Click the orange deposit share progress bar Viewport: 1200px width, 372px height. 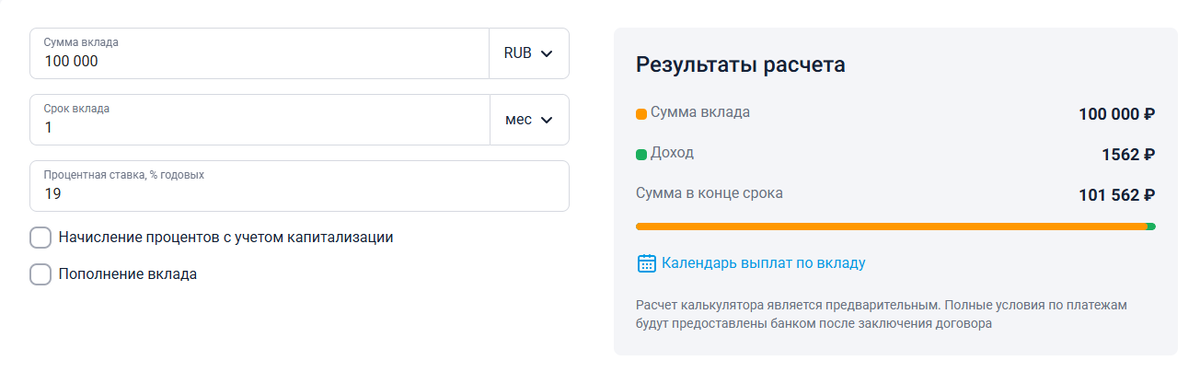pos(891,227)
